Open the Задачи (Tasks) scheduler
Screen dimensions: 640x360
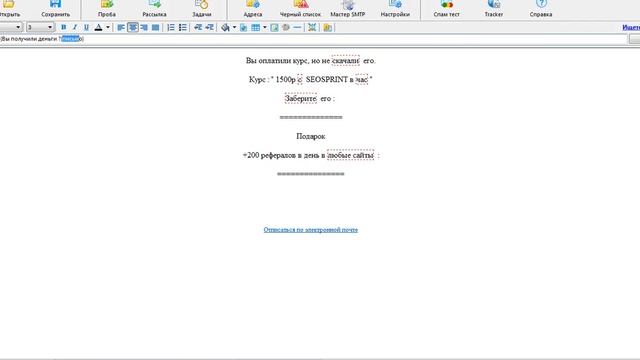[202, 9]
